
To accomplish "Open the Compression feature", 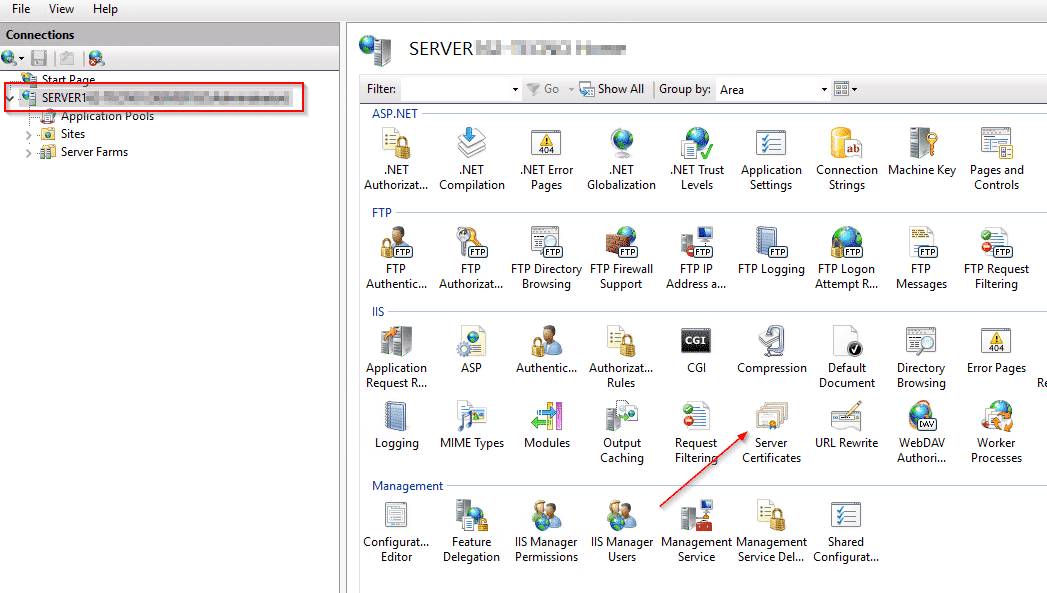I will (x=771, y=350).
